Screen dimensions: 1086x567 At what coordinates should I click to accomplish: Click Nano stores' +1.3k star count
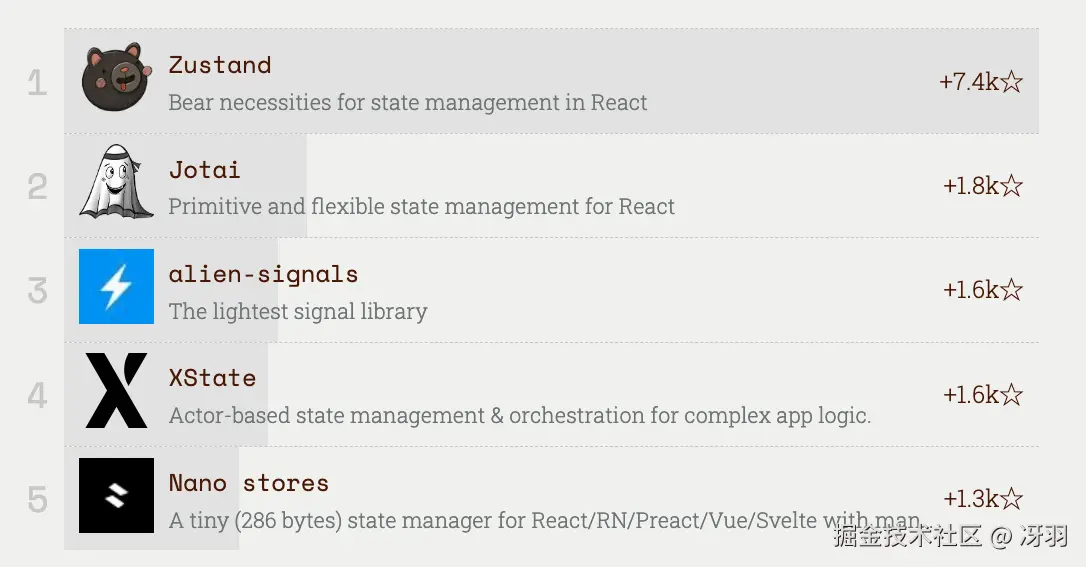983,499
